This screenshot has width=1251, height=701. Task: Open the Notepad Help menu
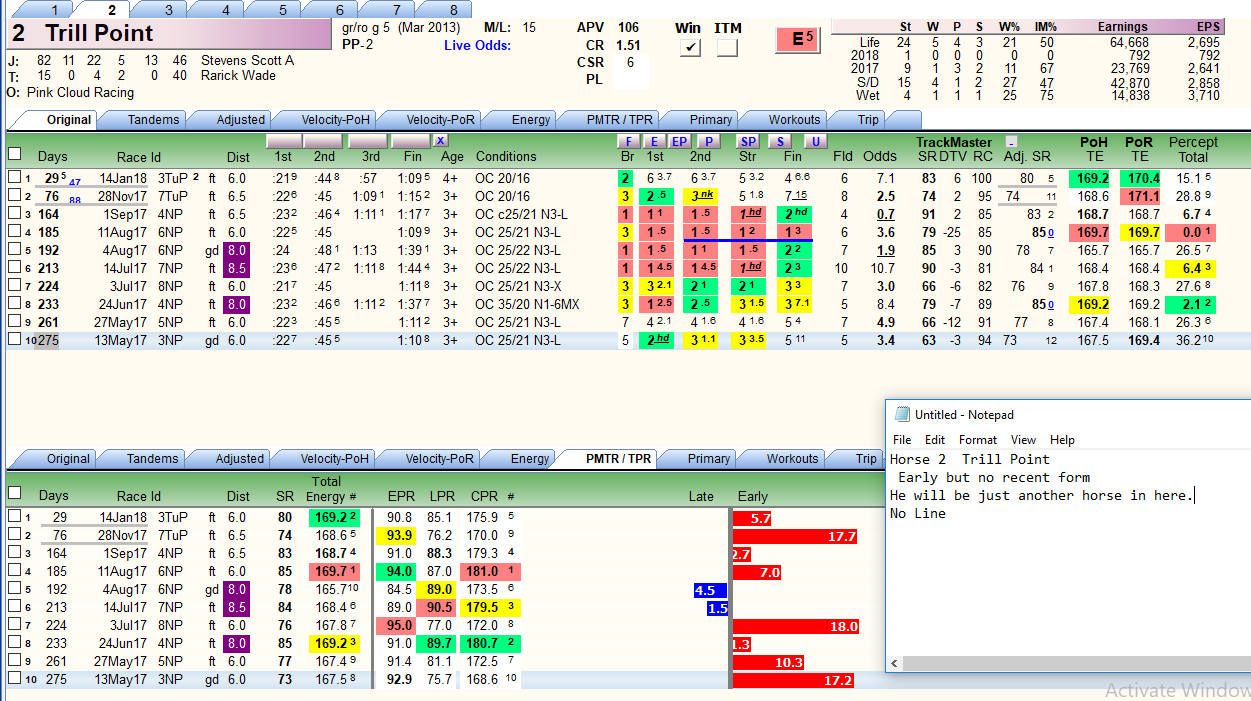coord(1062,439)
